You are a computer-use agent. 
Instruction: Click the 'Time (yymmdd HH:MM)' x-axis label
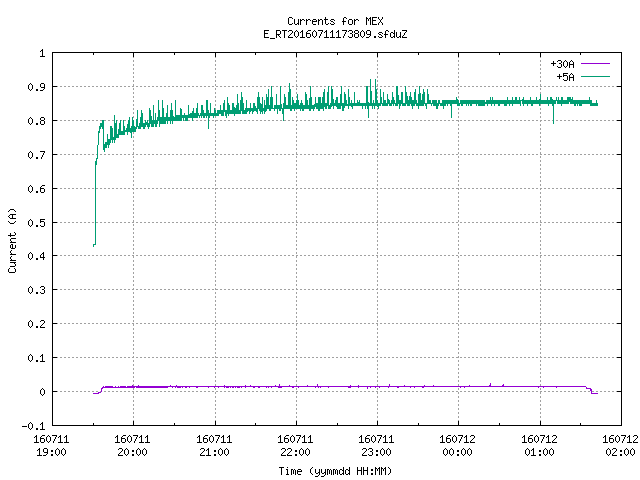[335, 471]
